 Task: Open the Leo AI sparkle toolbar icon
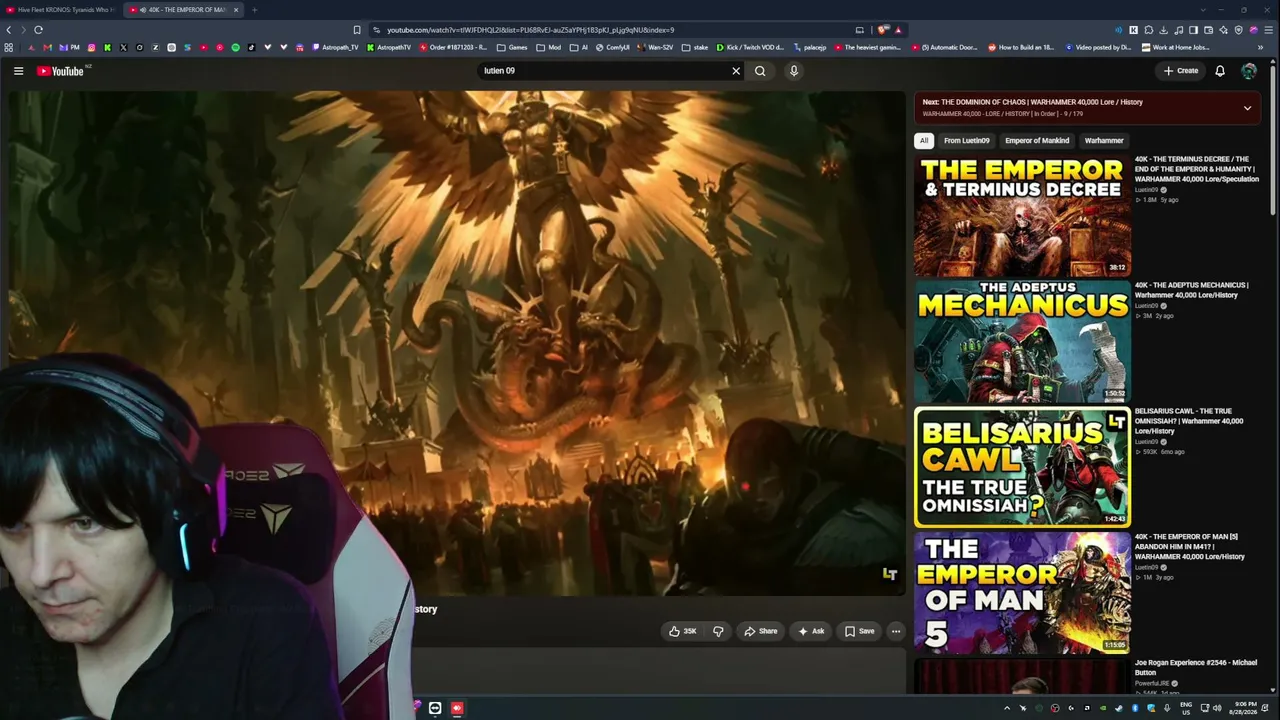(x=1223, y=30)
